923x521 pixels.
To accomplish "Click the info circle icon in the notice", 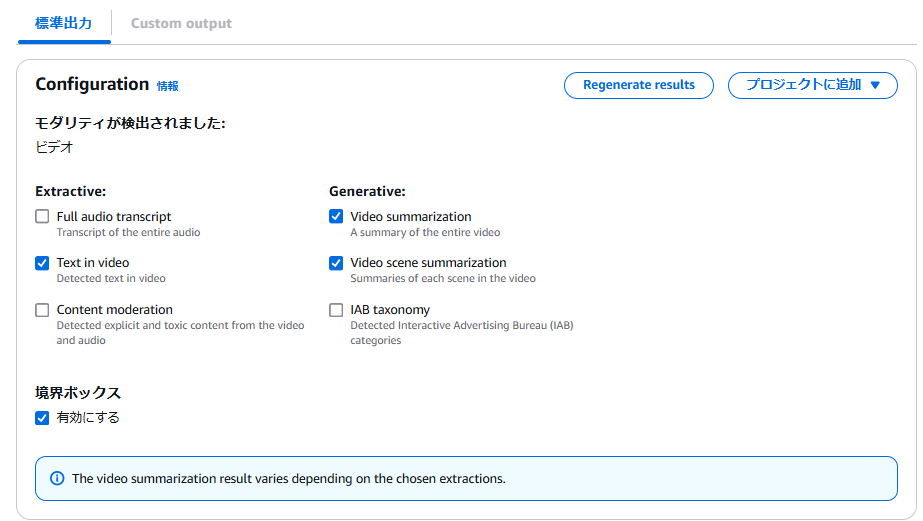I will pyautogui.click(x=57, y=479).
